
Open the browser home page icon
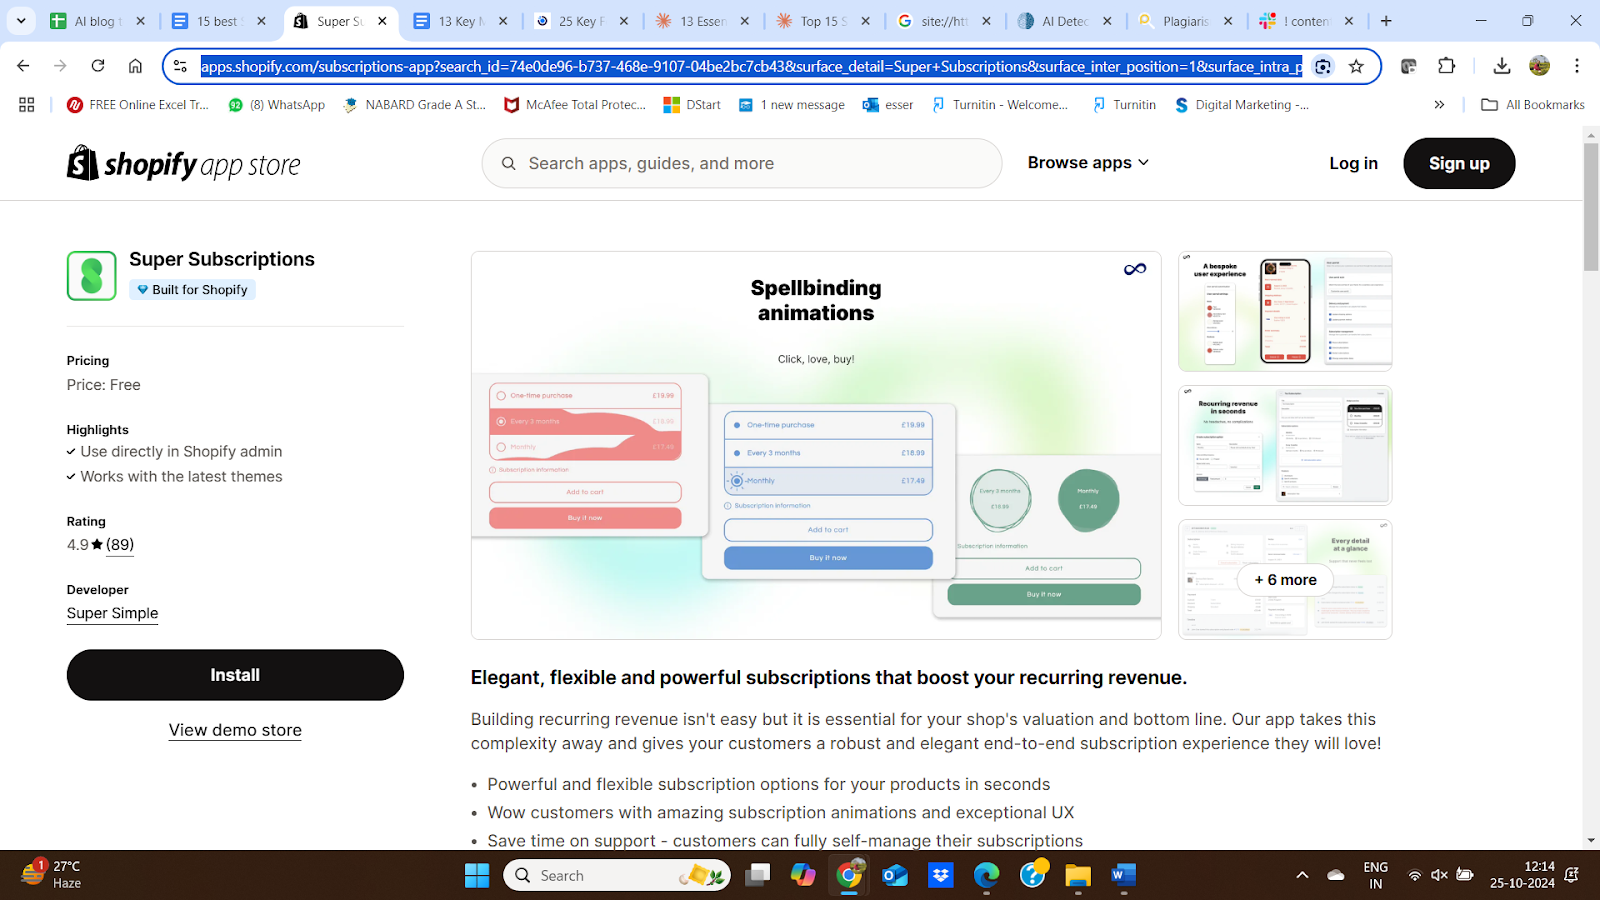tap(135, 66)
